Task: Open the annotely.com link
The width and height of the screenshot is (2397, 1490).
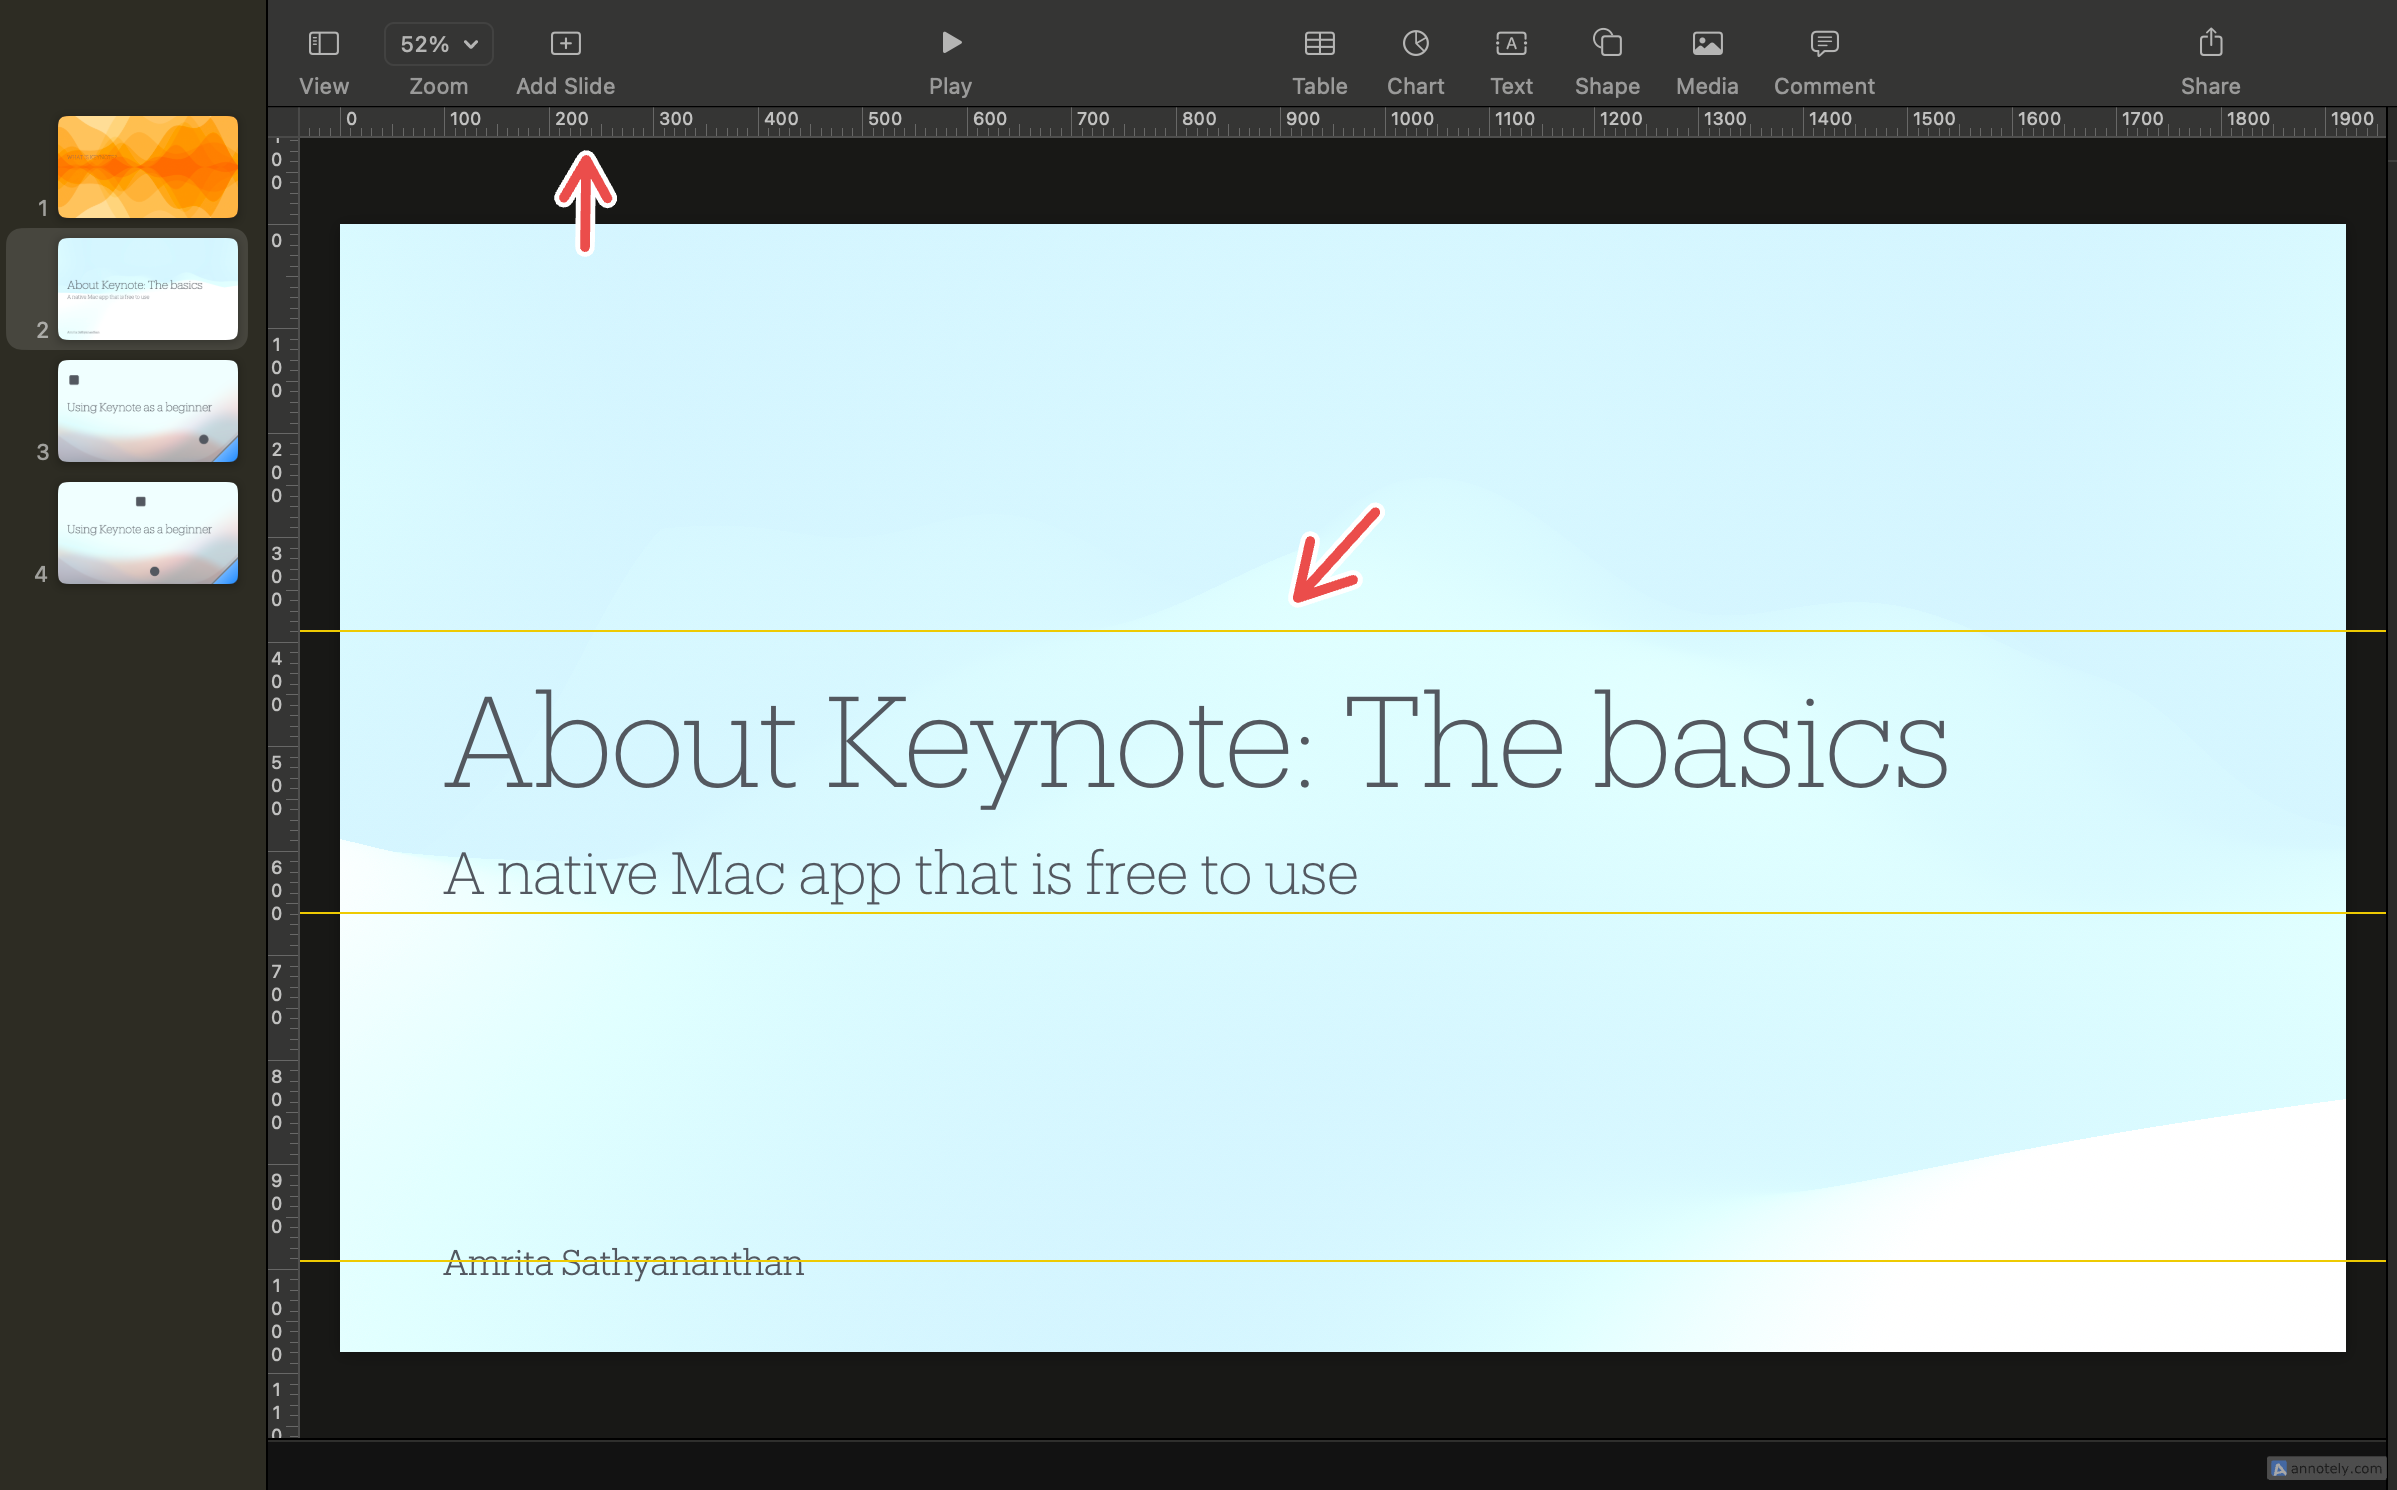Action: 2325,1468
